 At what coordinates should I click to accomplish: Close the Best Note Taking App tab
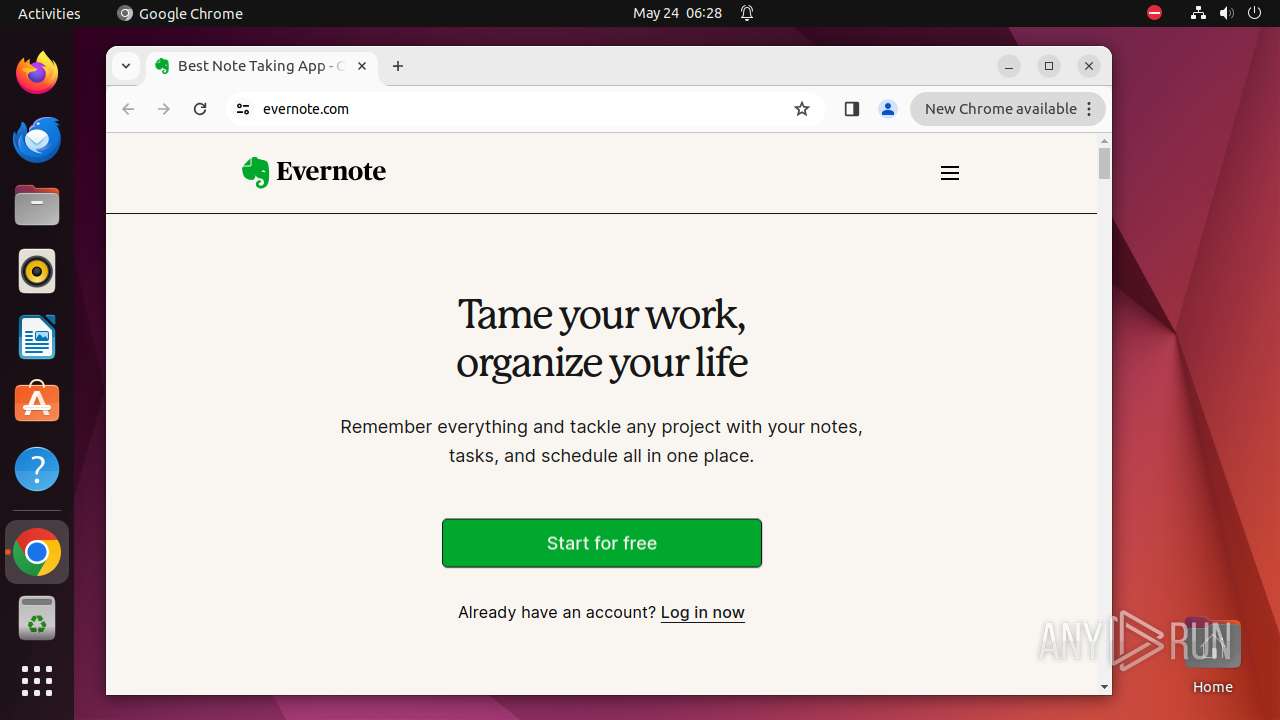point(362,66)
